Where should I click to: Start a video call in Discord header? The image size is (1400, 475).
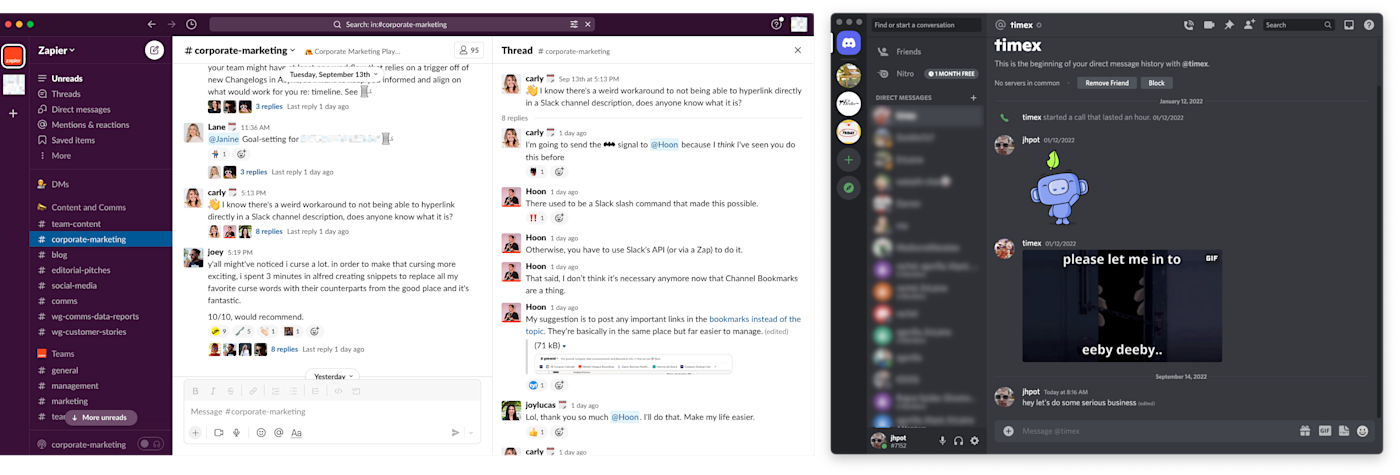(x=1209, y=25)
